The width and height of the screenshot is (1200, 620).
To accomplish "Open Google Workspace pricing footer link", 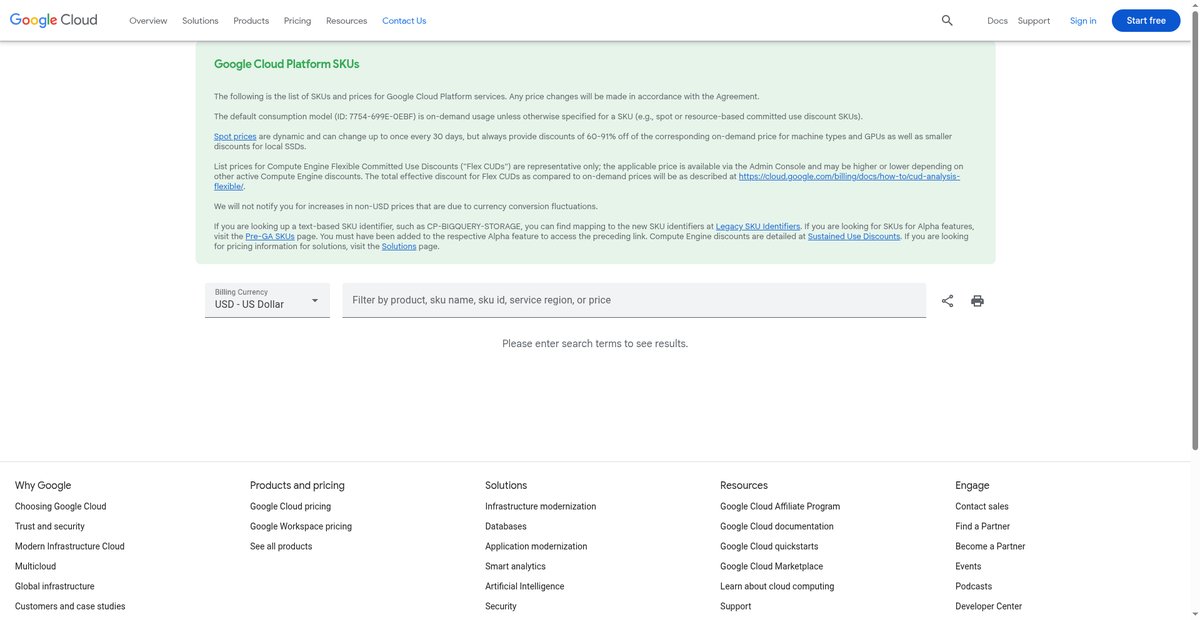I will 301,526.
